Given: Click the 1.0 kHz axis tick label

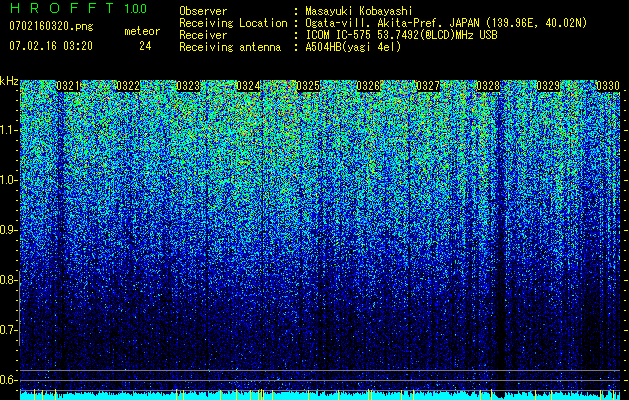Looking at the screenshot, I should pyautogui.click(x=9, y=181).
